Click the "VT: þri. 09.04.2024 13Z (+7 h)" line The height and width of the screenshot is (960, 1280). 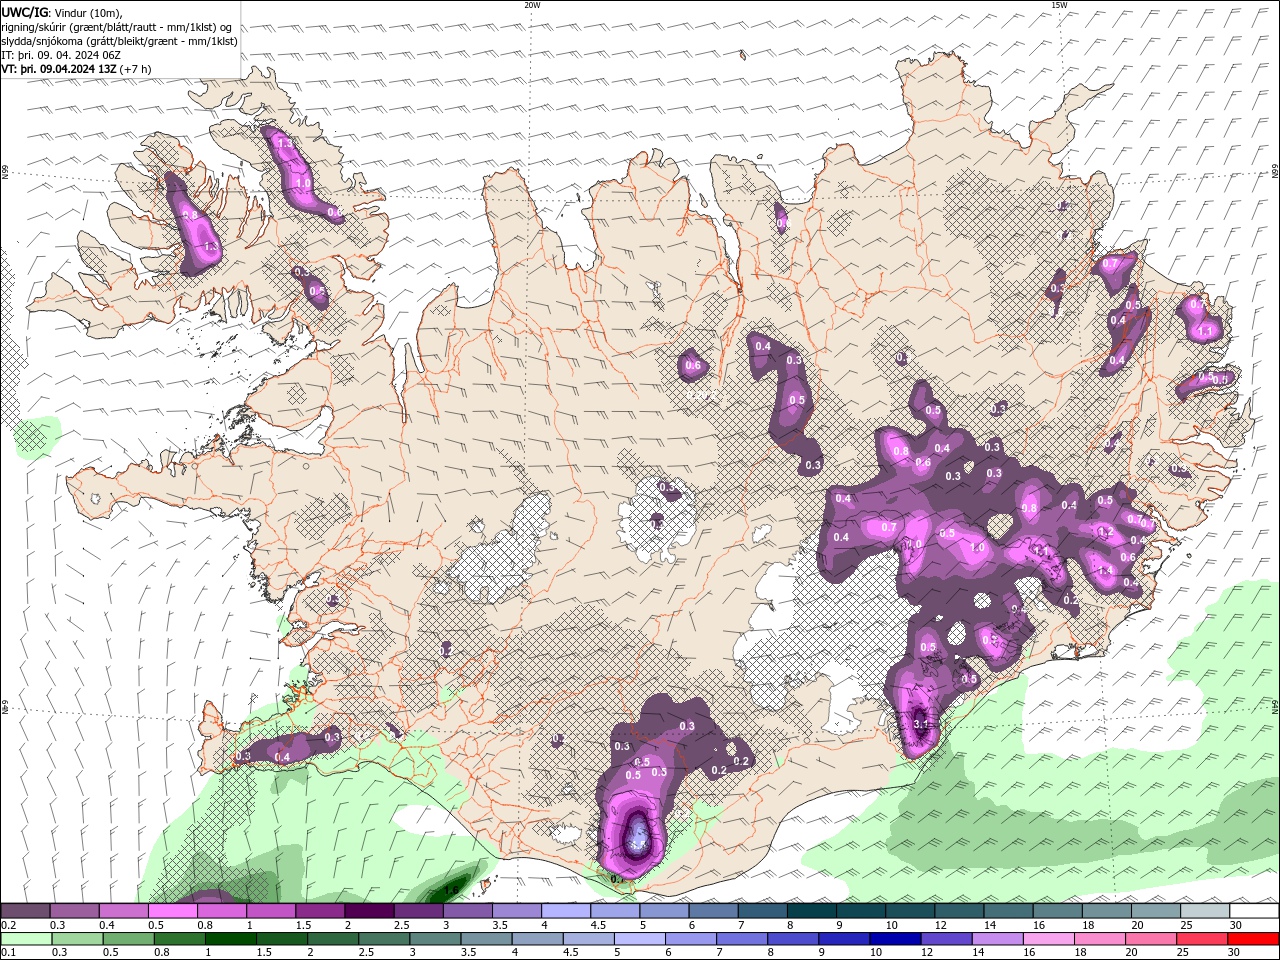77,69
